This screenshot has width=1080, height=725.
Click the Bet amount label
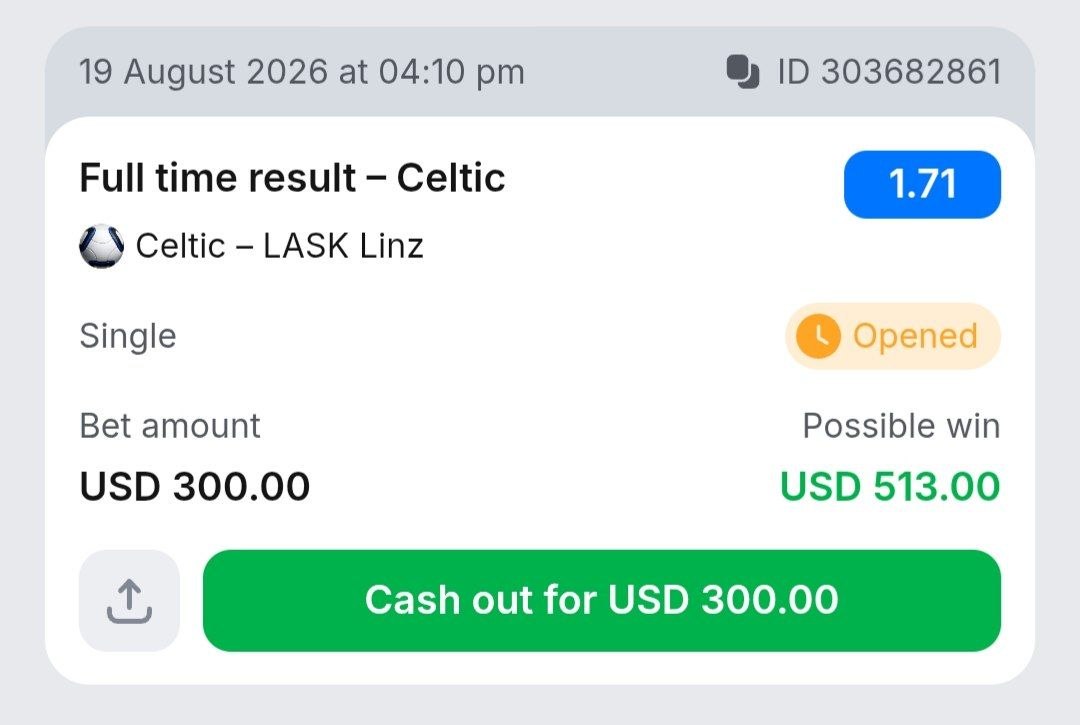point(170,425)
